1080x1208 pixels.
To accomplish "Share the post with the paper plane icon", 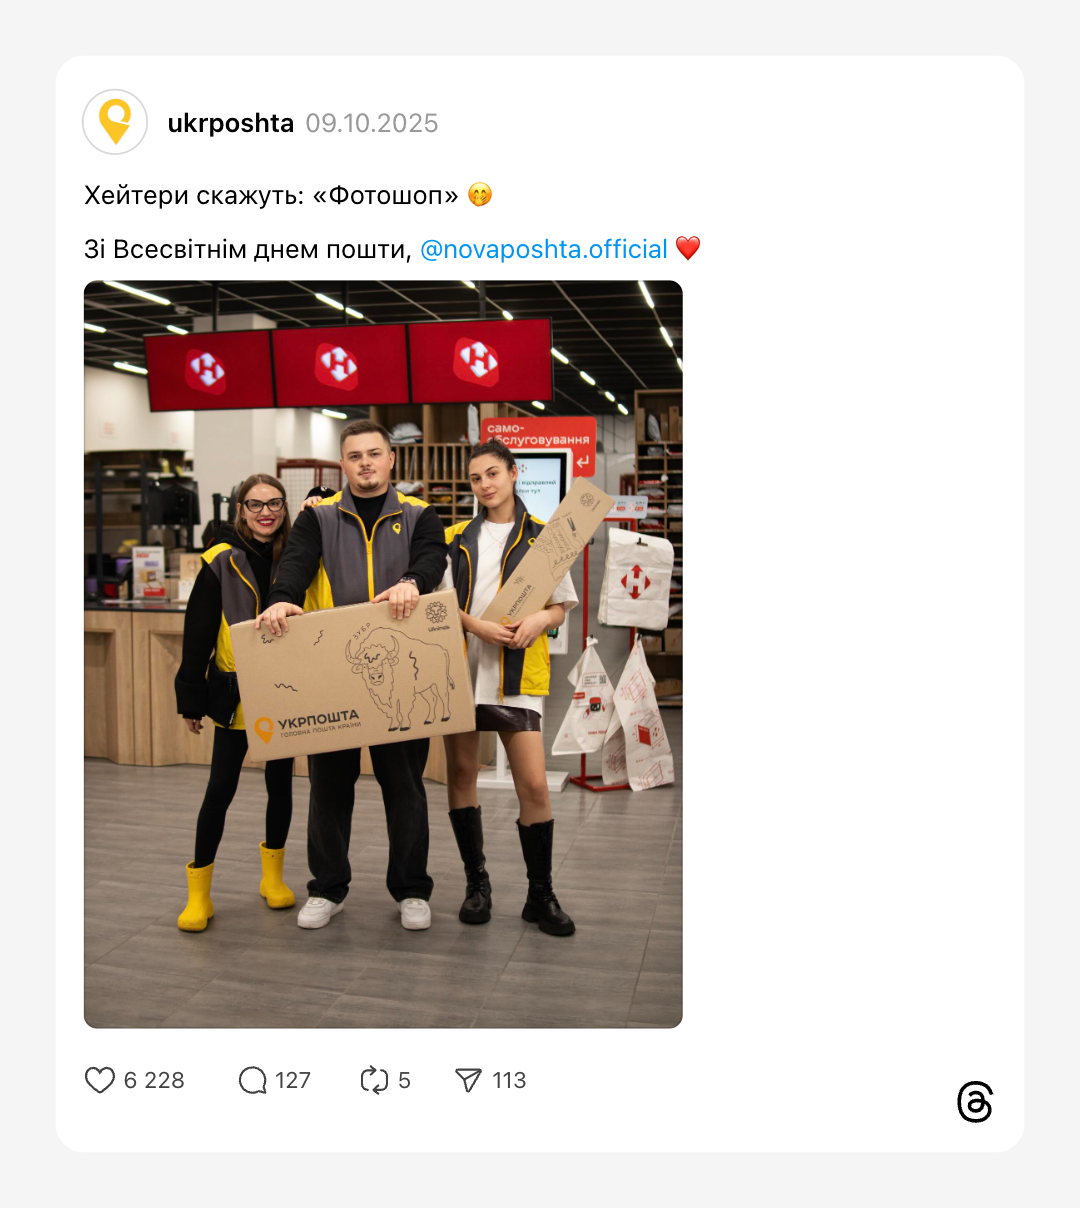I will (468, 1080).
